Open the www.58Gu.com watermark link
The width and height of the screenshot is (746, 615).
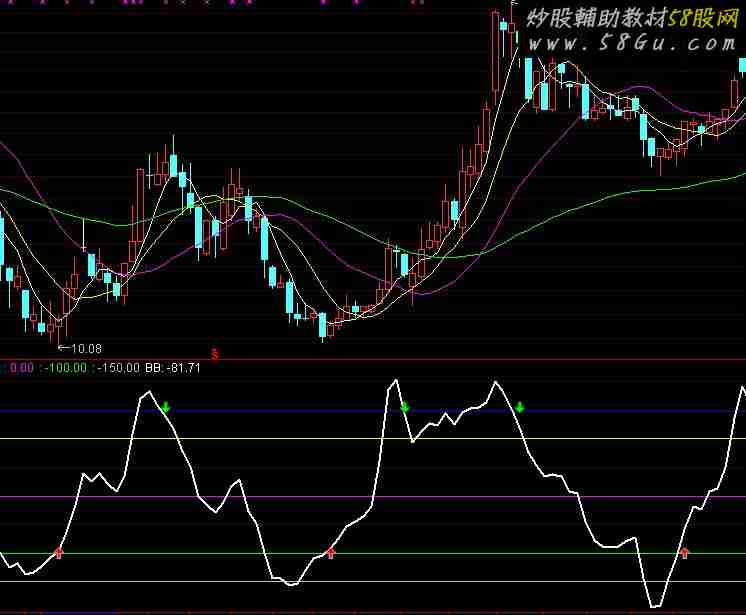pos(632,44)
